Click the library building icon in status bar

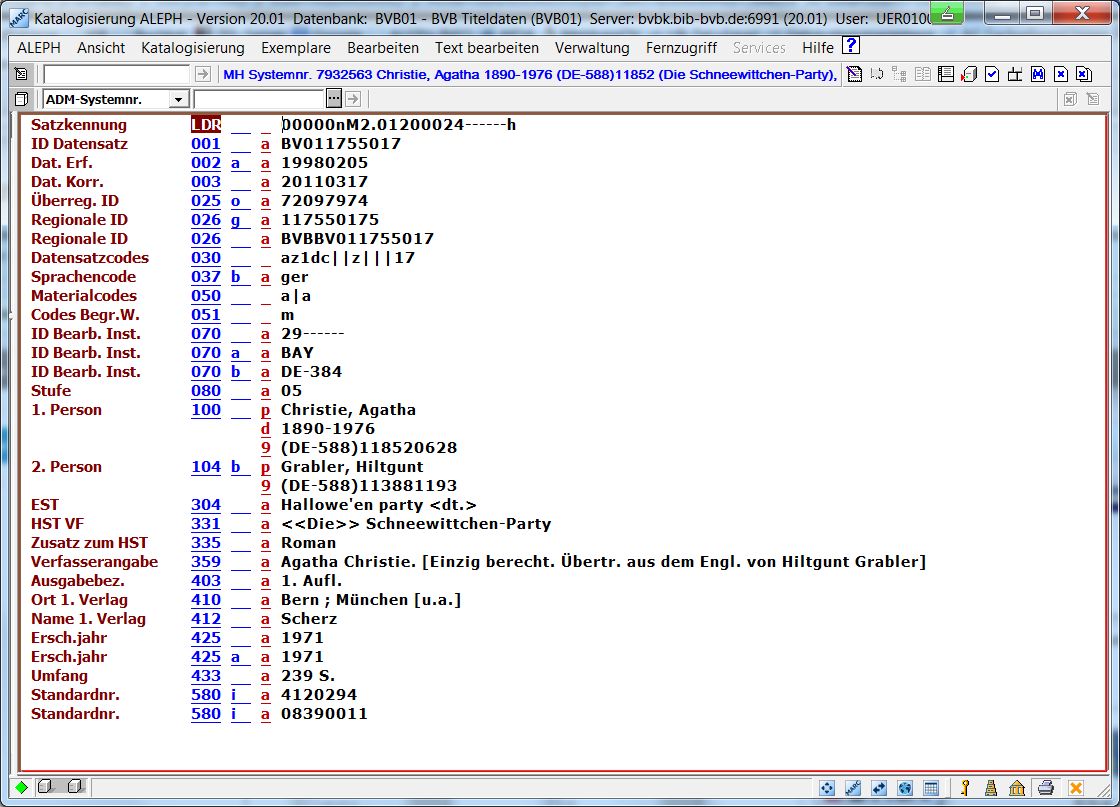point(1017,788)
